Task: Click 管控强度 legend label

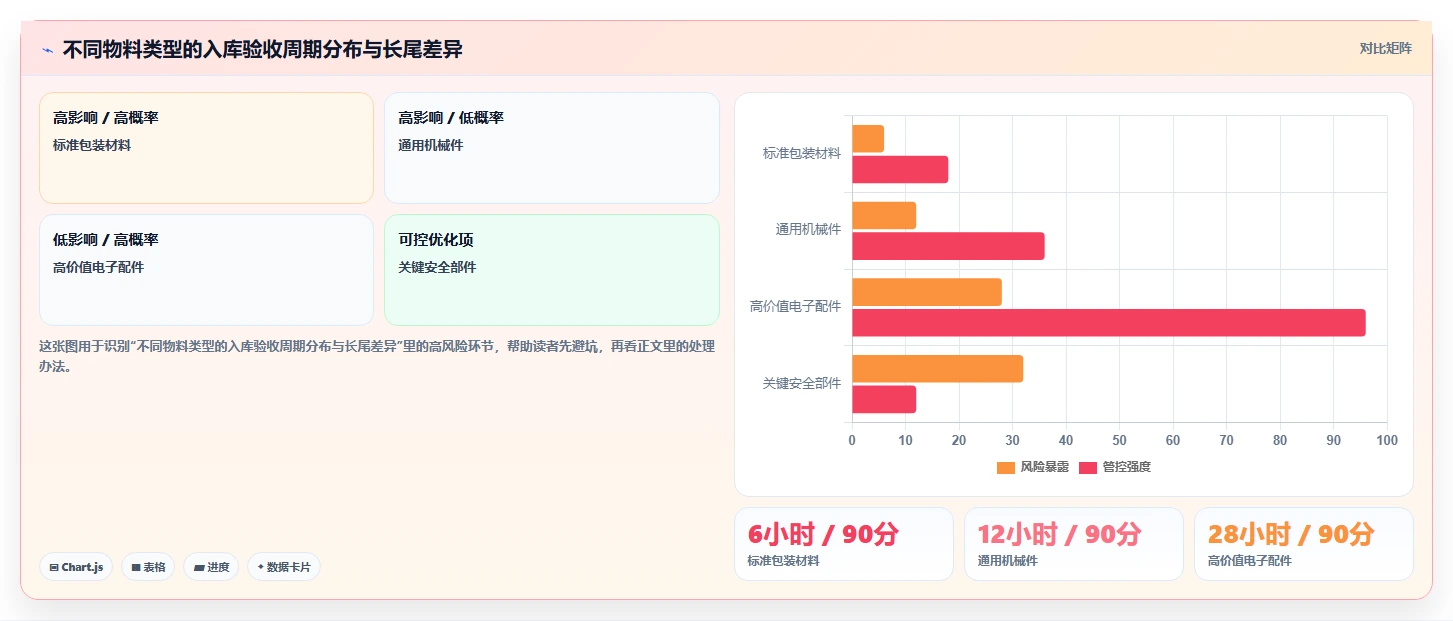Action: click(1126, 467)
